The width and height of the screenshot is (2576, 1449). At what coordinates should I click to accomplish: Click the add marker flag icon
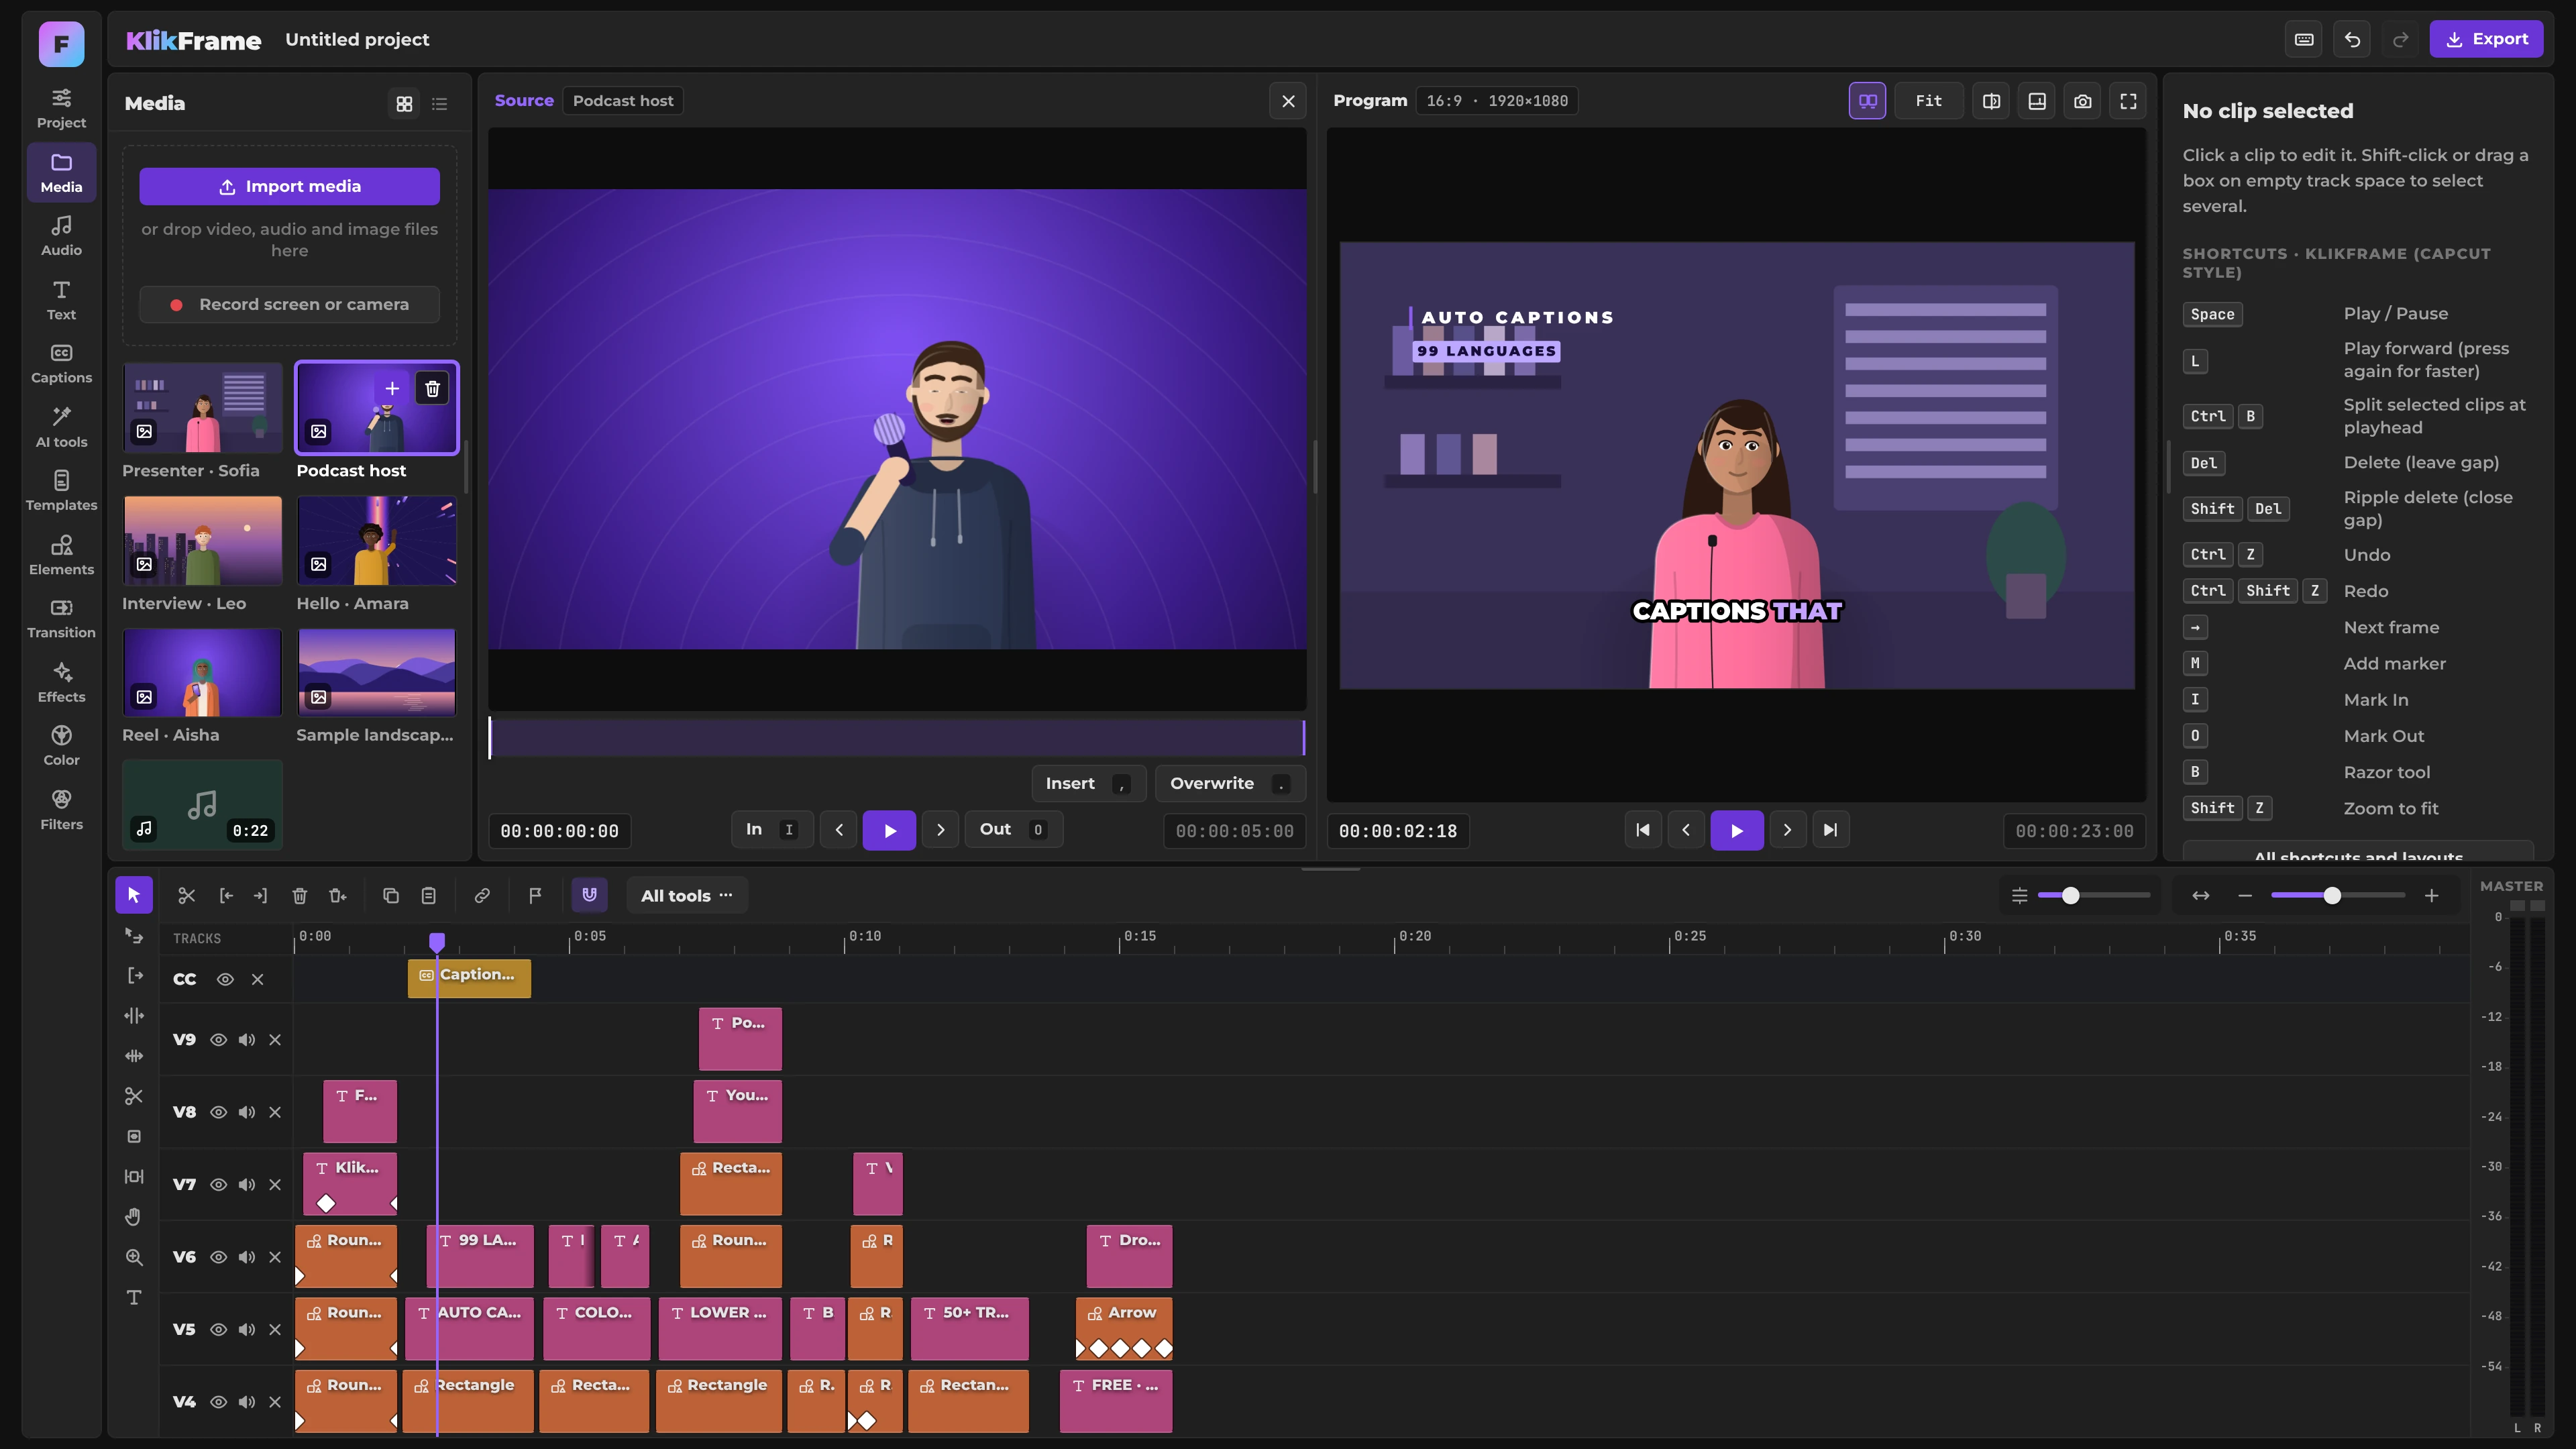tap(535, 895)
